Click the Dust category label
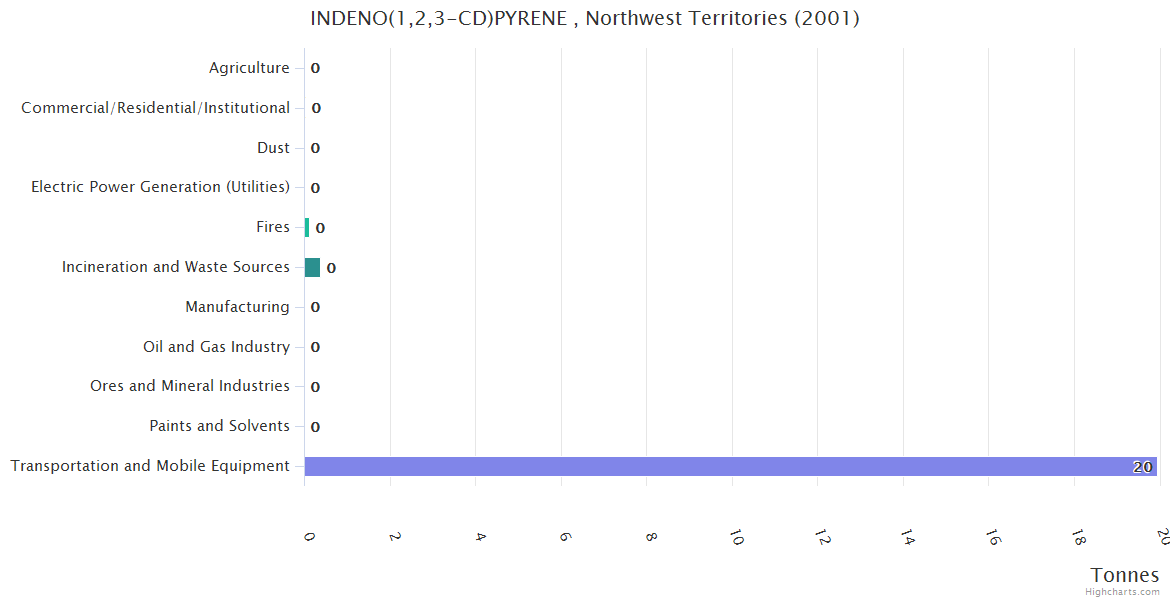This screenshot has height=600, width=1170. [273, 148]
